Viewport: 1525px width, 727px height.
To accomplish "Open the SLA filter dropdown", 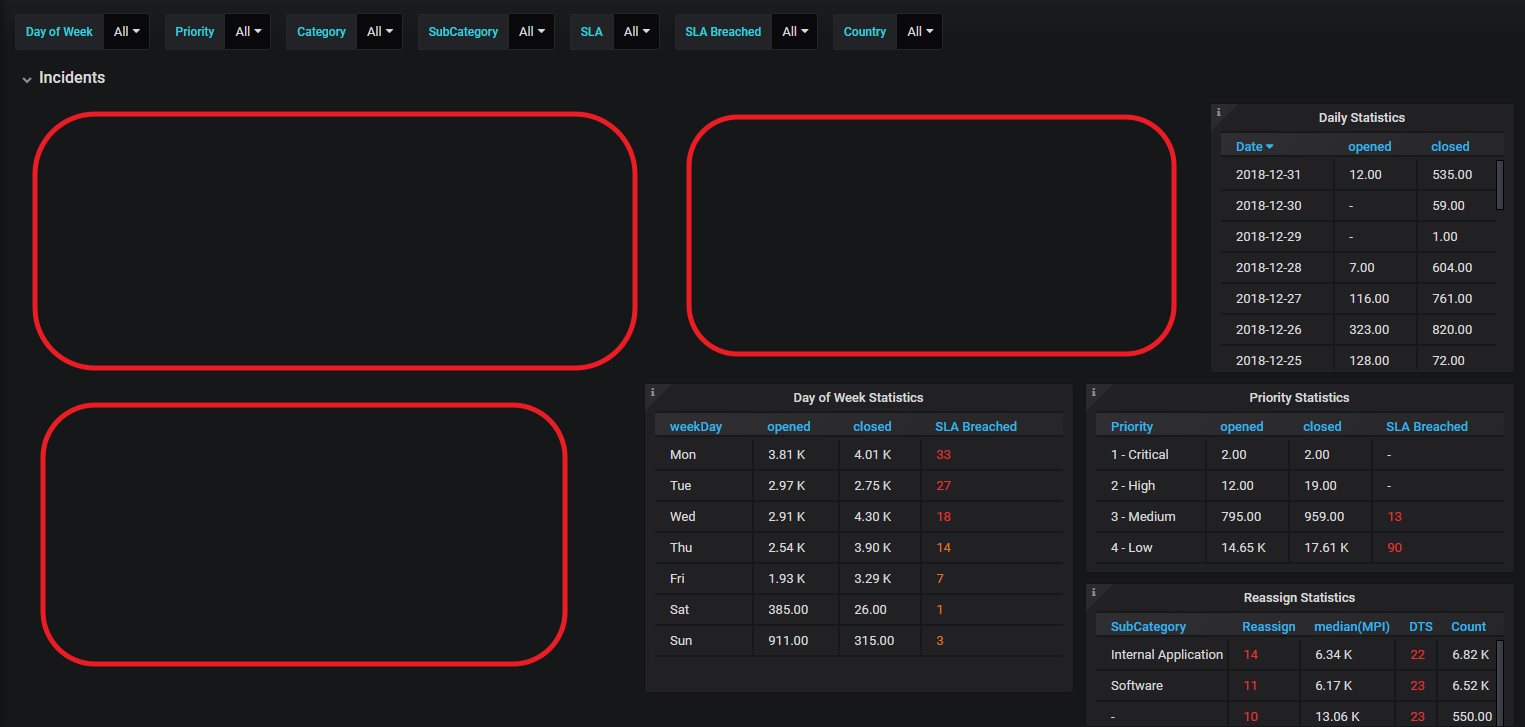I will 636,31.
